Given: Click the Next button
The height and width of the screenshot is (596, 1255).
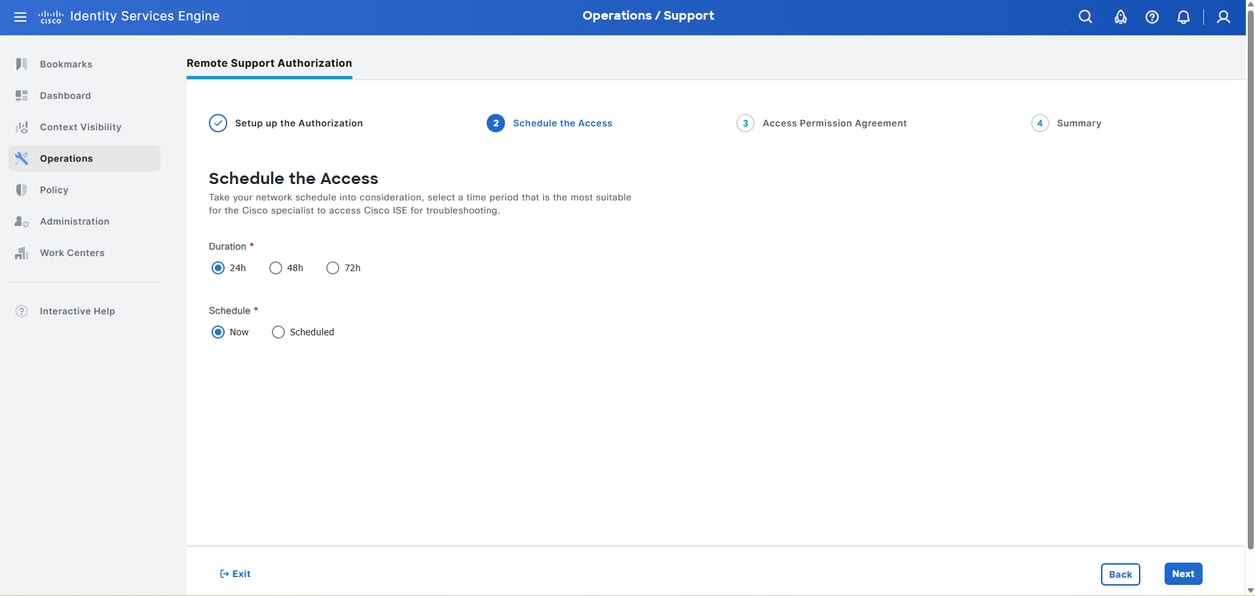Looking at the screenshot, I should 1183,573.
